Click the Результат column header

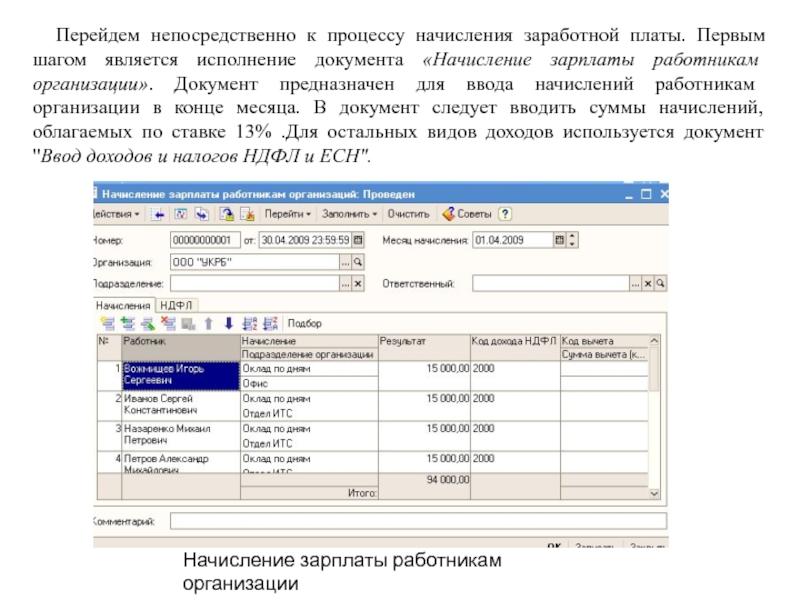424,348
